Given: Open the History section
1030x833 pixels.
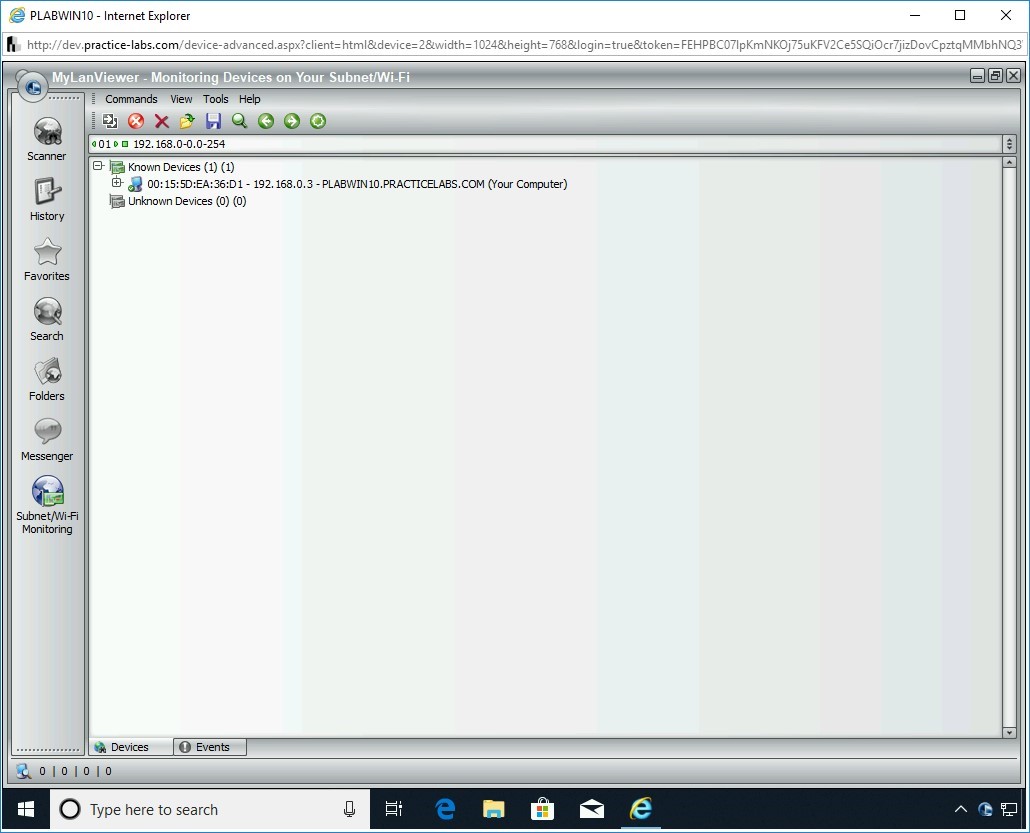Looking at the screenshot, I should coord(47,199).
